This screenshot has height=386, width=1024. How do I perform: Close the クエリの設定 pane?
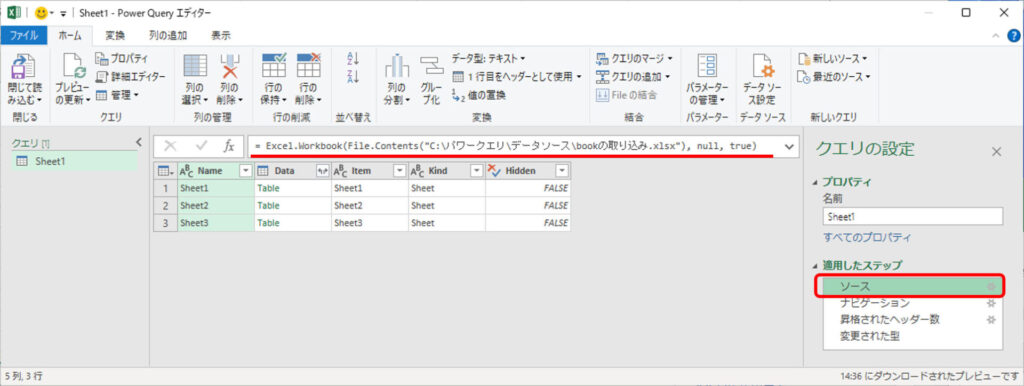997,152
